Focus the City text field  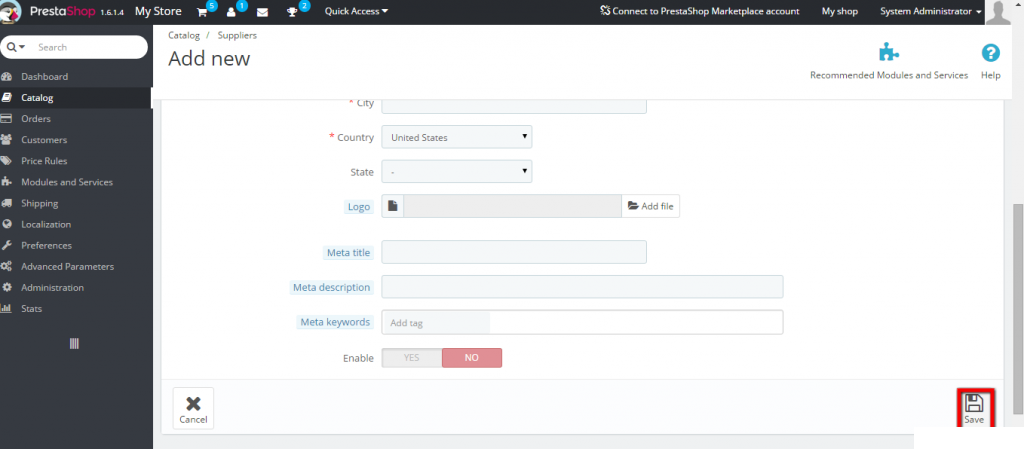click(514, 105)
